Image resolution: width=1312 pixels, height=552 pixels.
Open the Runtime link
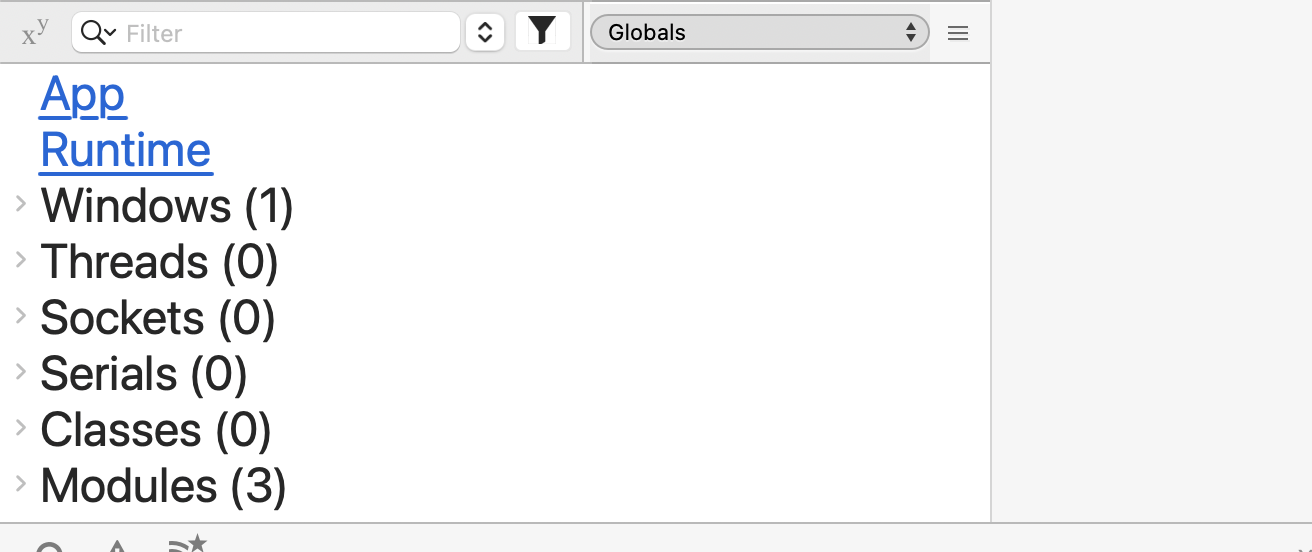click(x=126, y=151)
